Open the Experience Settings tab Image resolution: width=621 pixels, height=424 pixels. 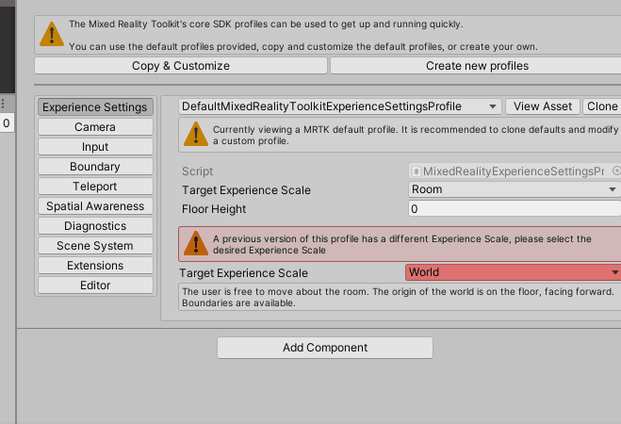(x=95, y=107)
